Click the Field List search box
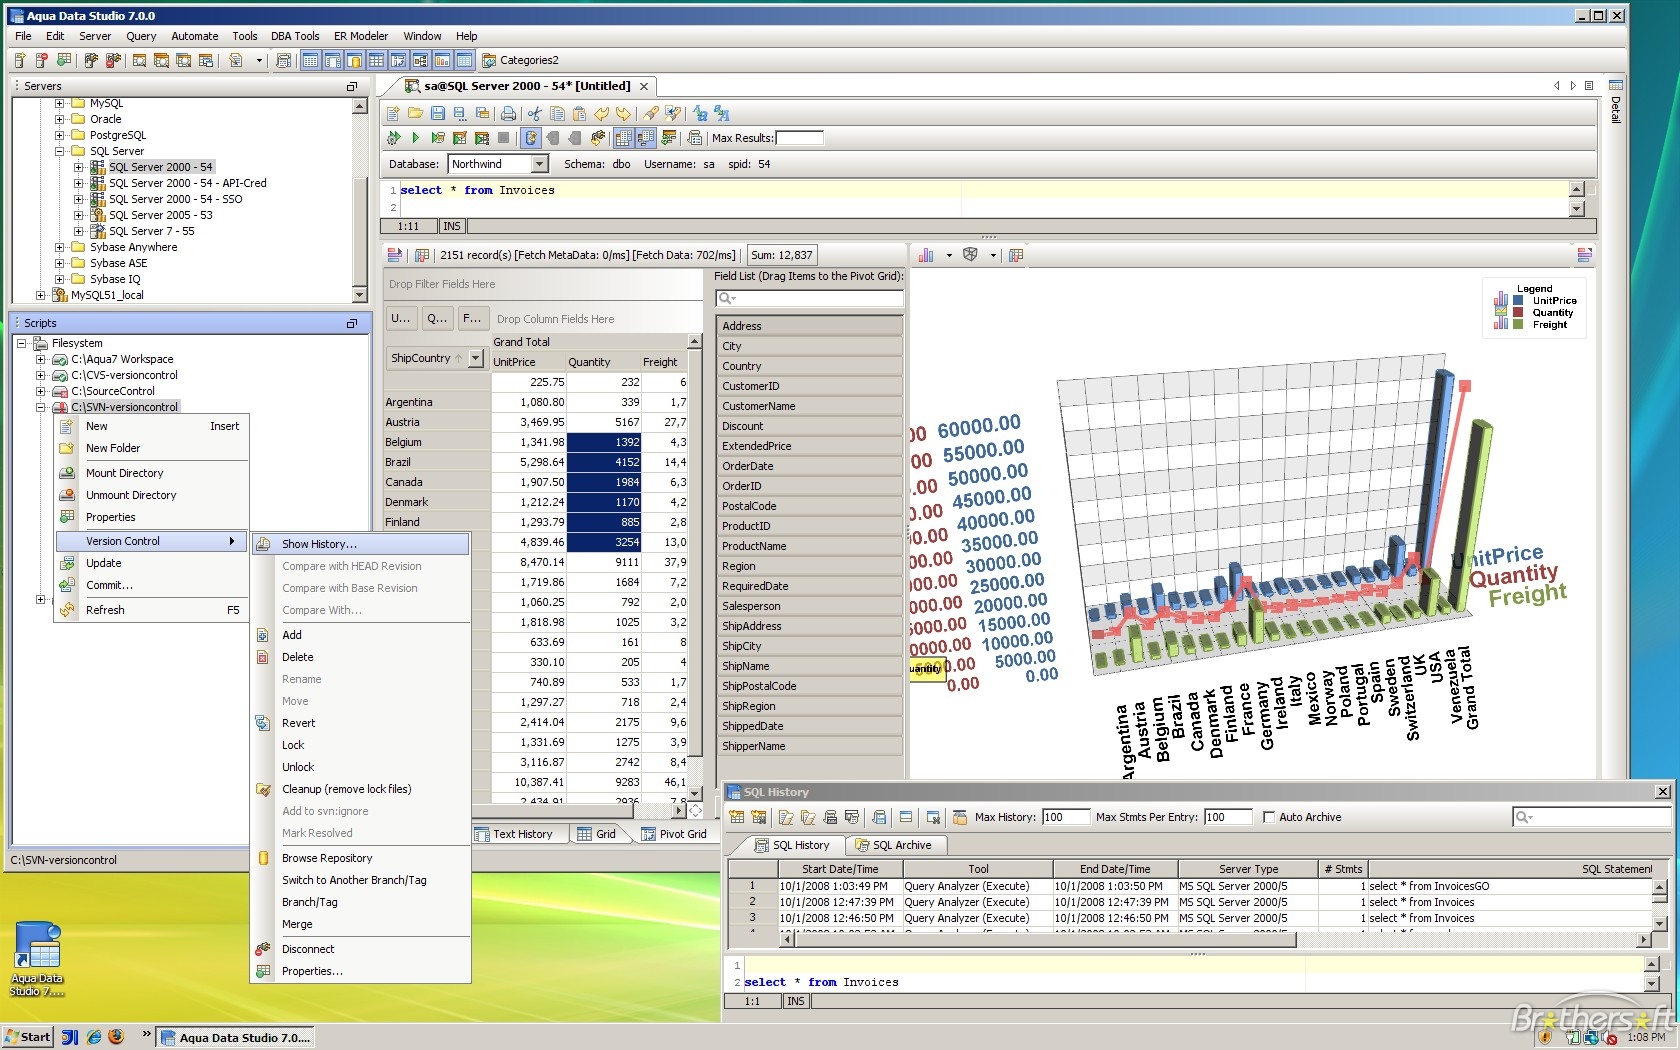The image size is (1680, 1050). click(x=809, y=298)
